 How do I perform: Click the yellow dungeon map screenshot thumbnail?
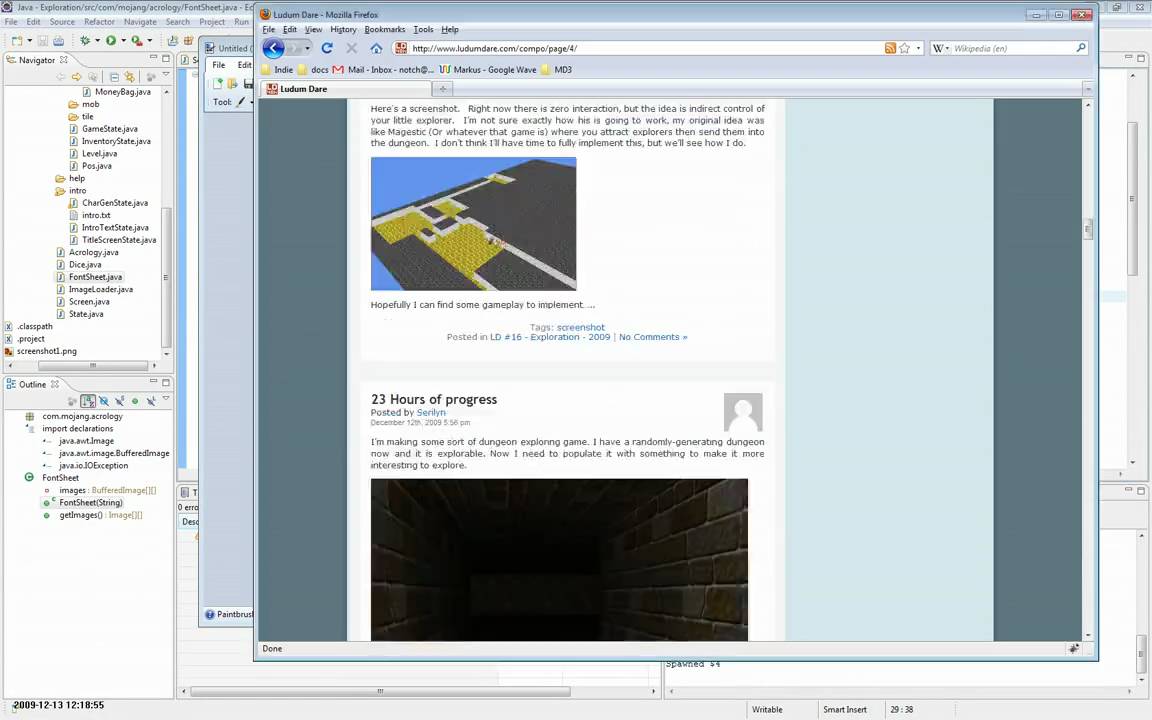[x=473, y=223]
